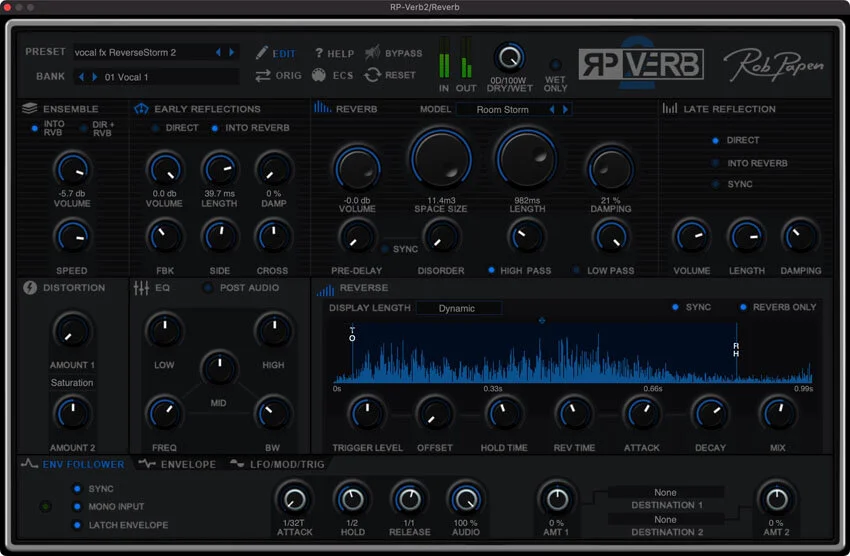Toggle Late Reflection SYNC
The image size is (850, 556).
(x=716, y=184)
